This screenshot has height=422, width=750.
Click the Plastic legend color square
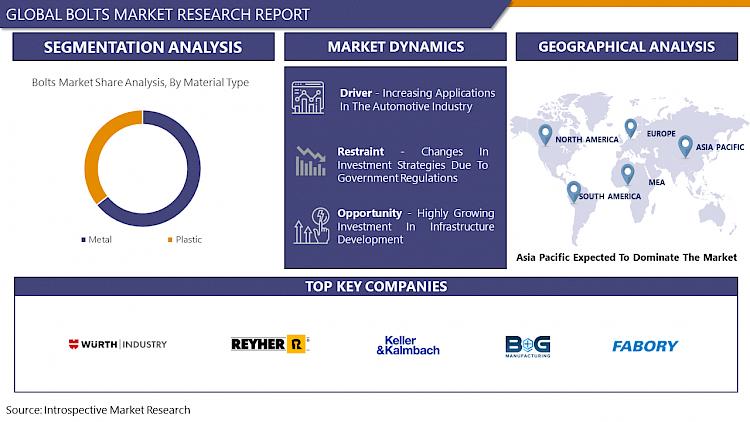point(170,240)
